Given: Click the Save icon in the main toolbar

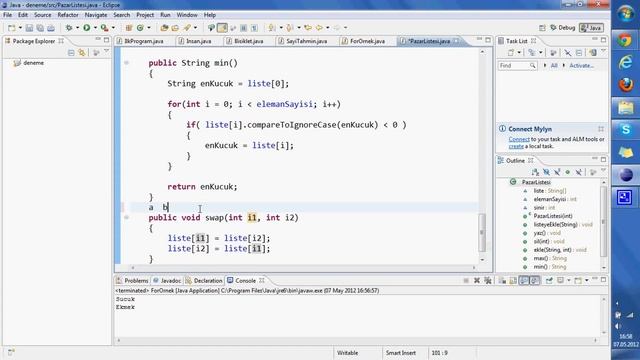Looking at the screenshot, I should point(29,28).
